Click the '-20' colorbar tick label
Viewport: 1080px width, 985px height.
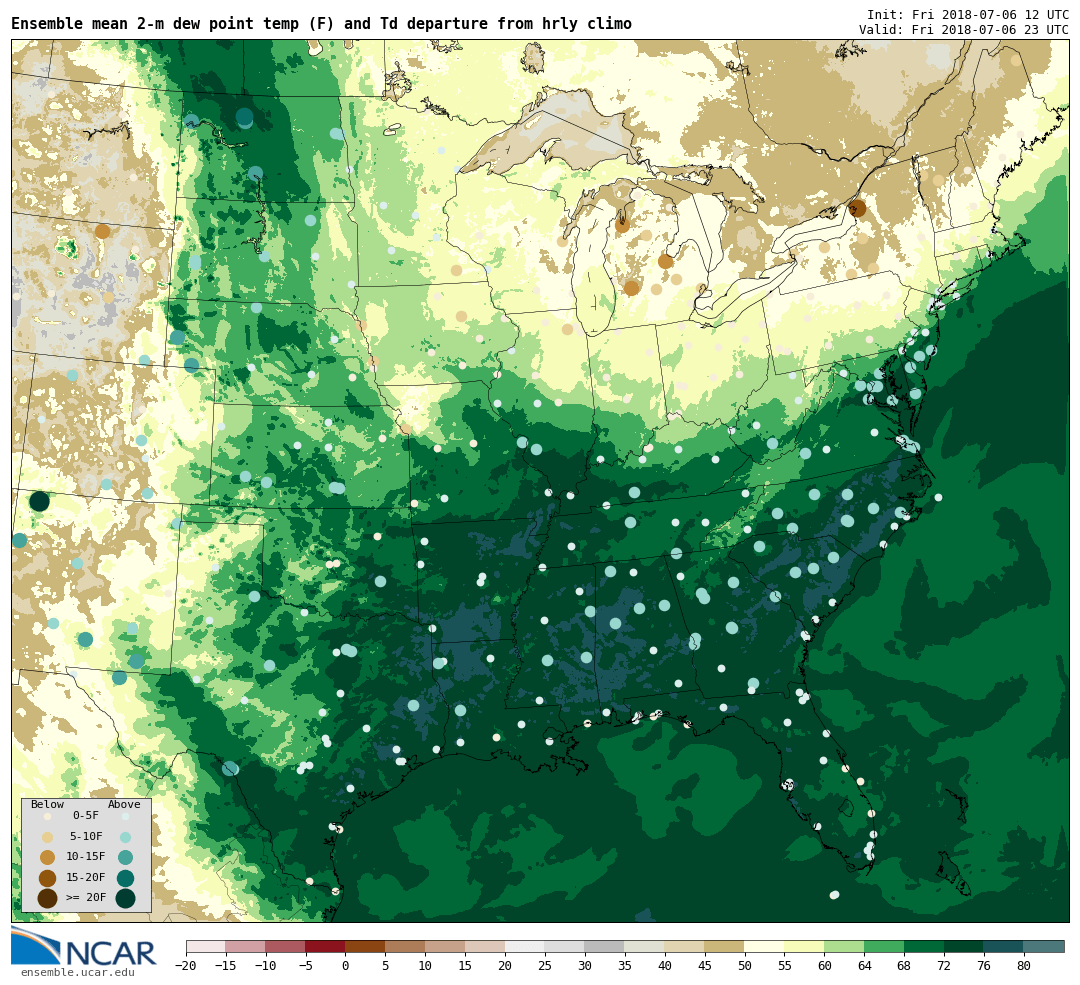(x=186, y=966)
